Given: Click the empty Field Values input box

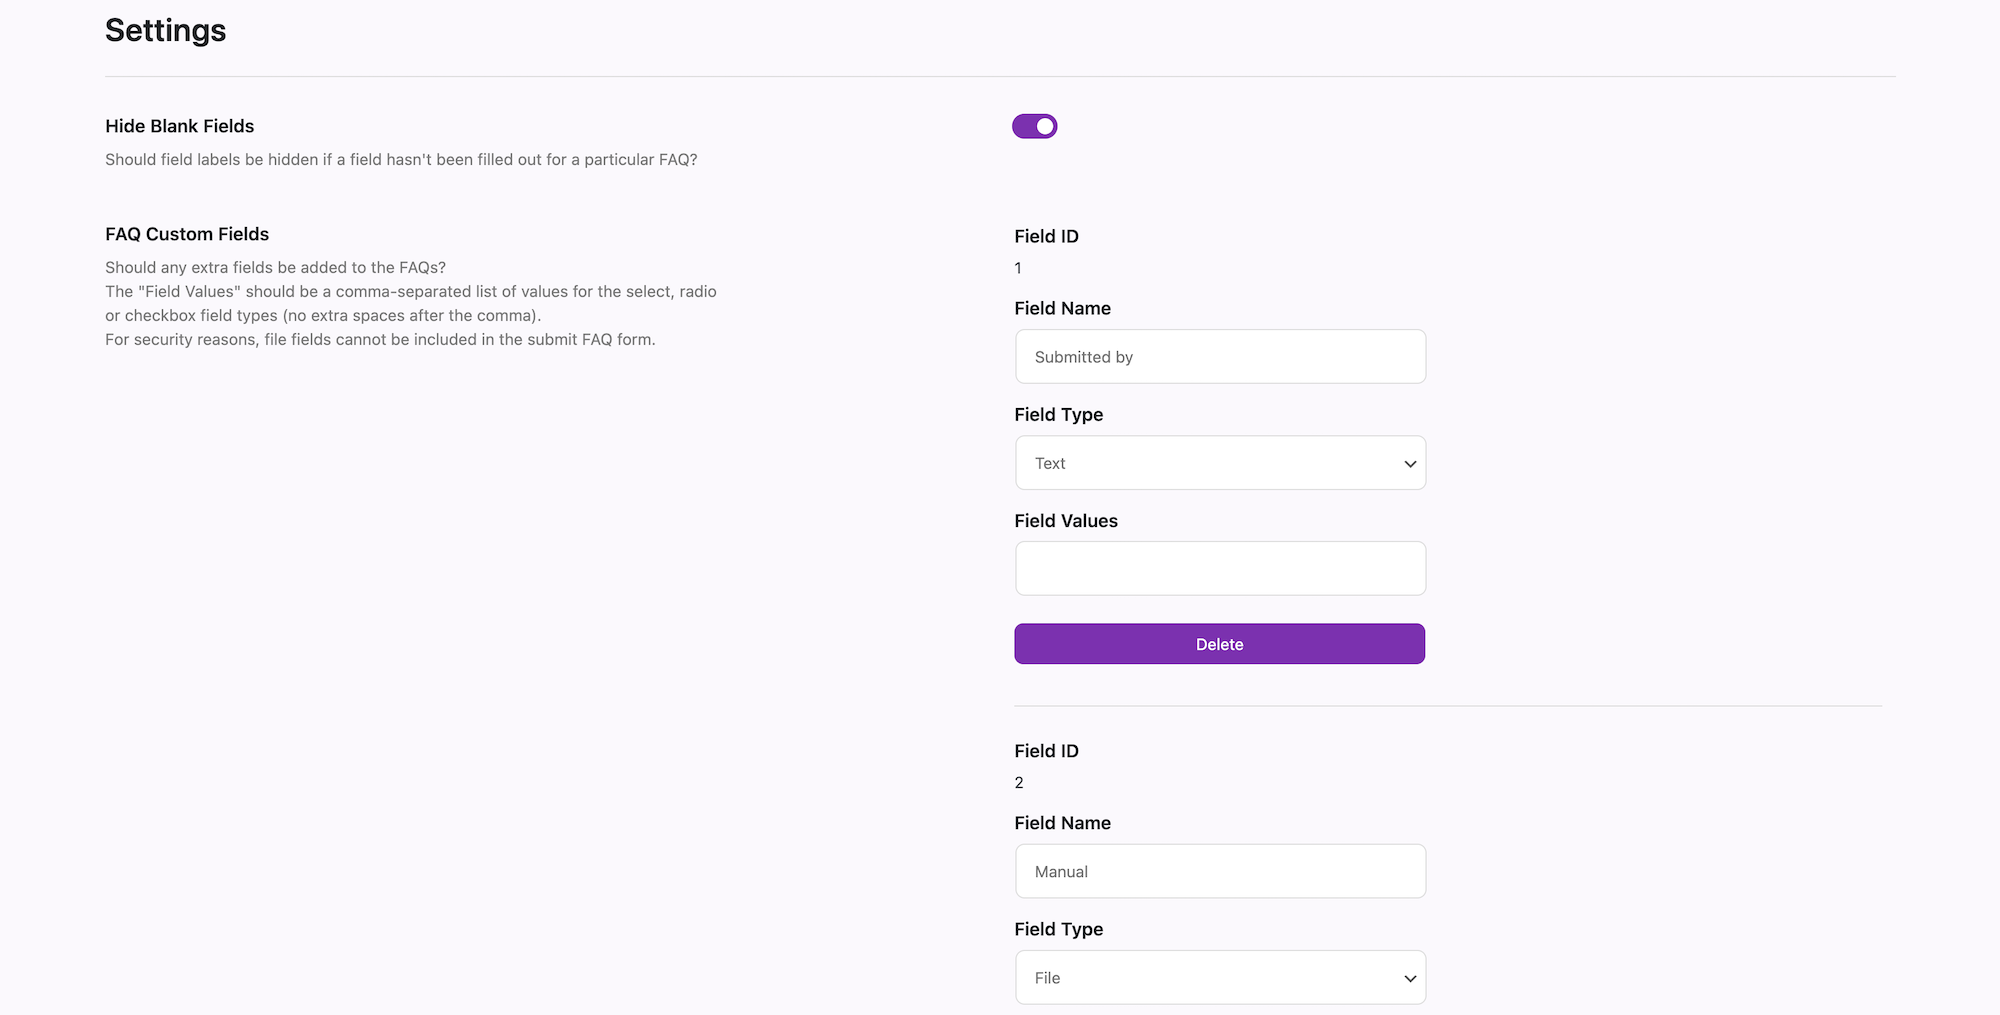Looking at the screenshot, I should click(x=1219, y=569).
